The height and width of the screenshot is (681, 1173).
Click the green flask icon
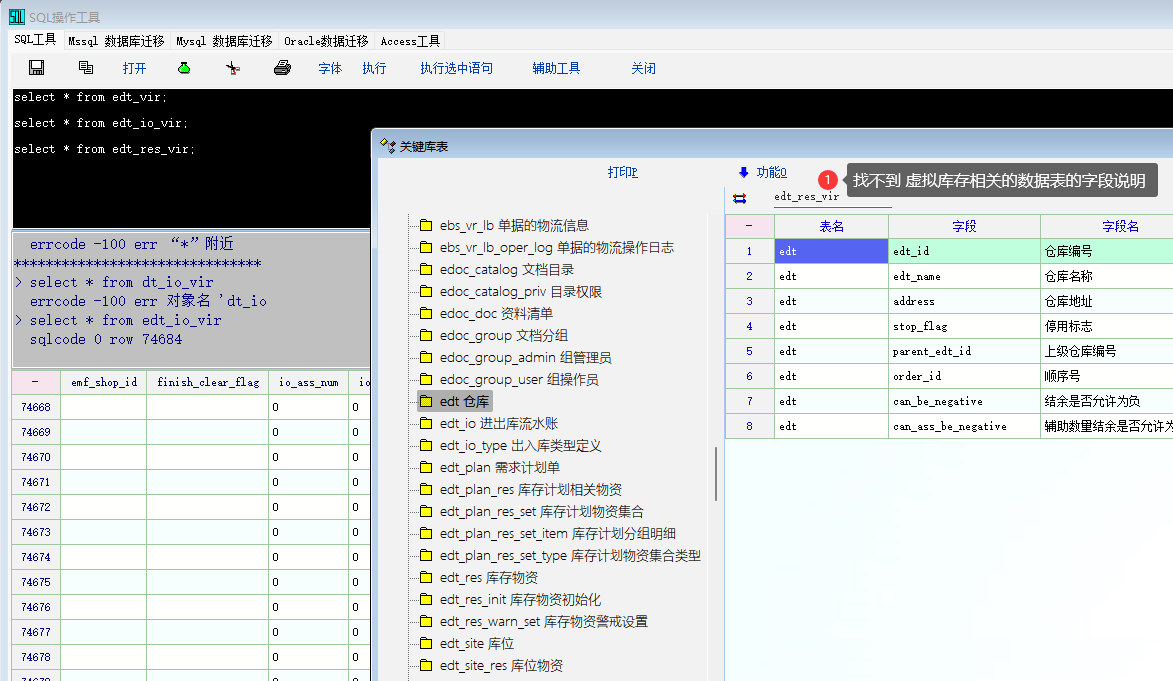[x=184, y=68]
